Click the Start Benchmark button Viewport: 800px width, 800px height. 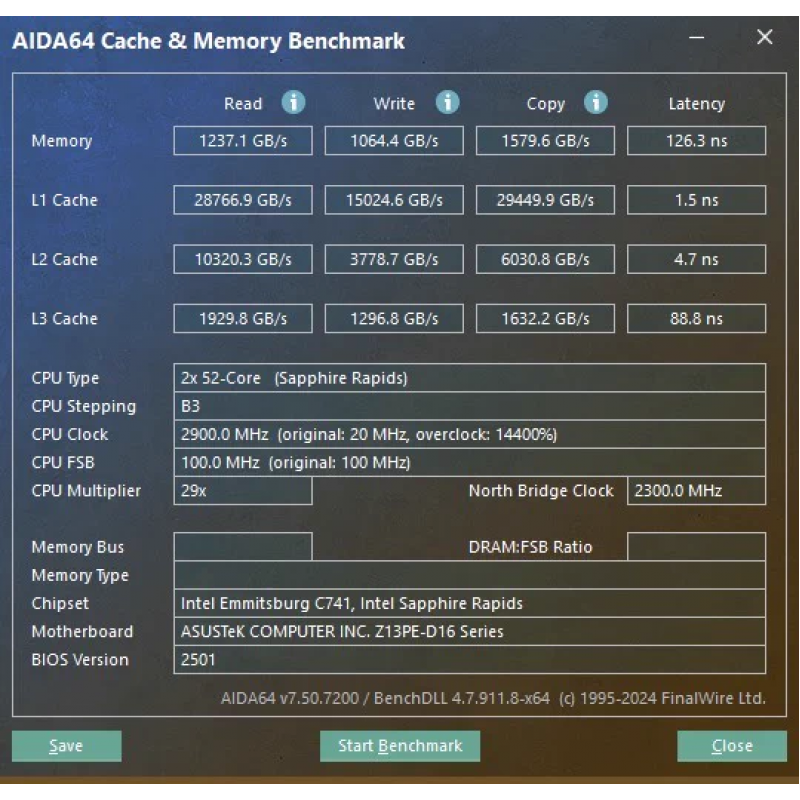point(400,746)
